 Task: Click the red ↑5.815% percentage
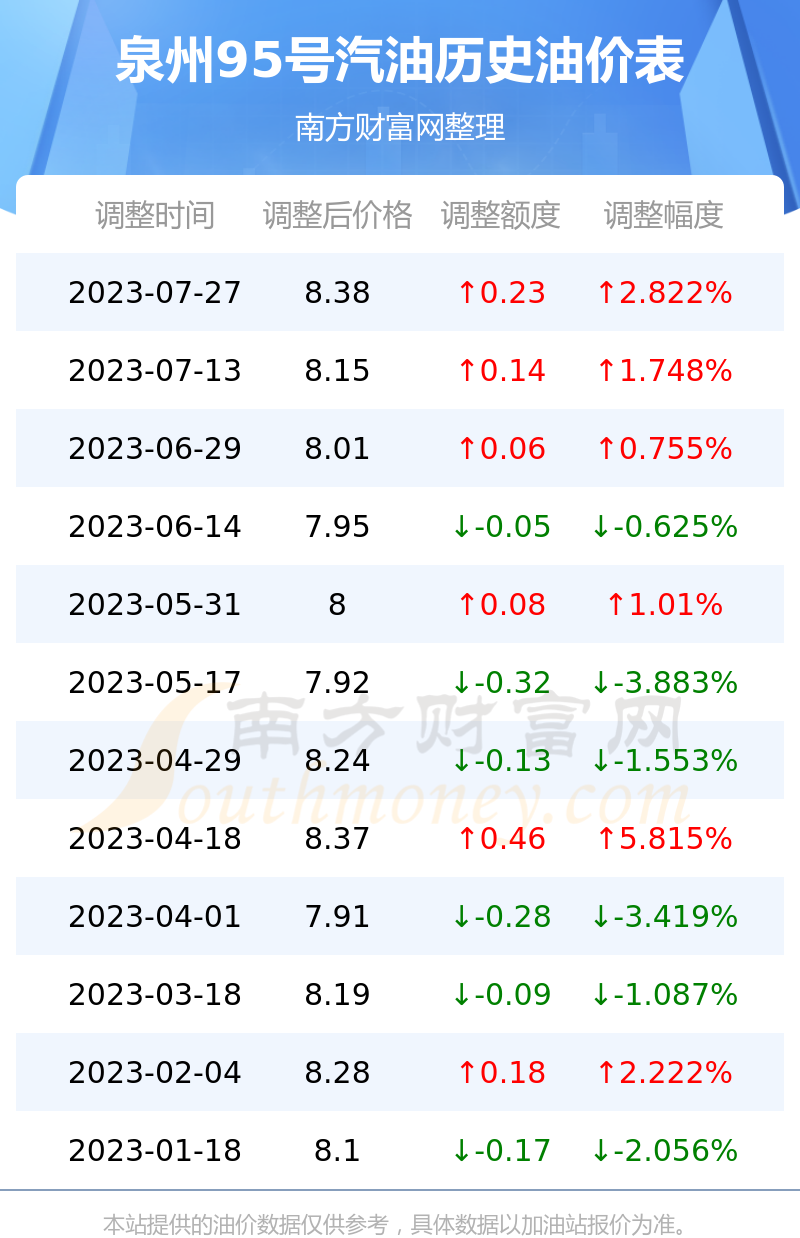664,839
